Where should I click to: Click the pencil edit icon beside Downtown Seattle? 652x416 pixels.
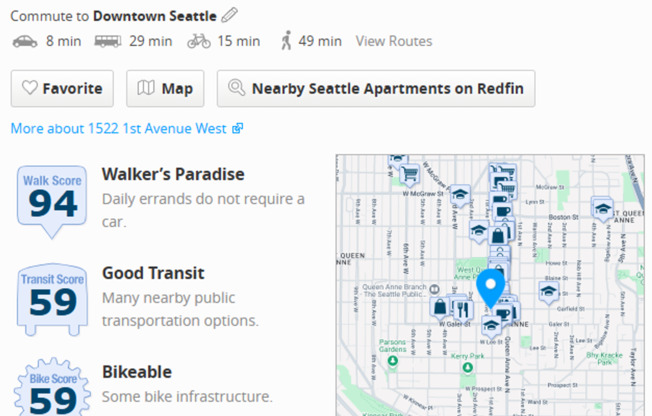(229, 15)
